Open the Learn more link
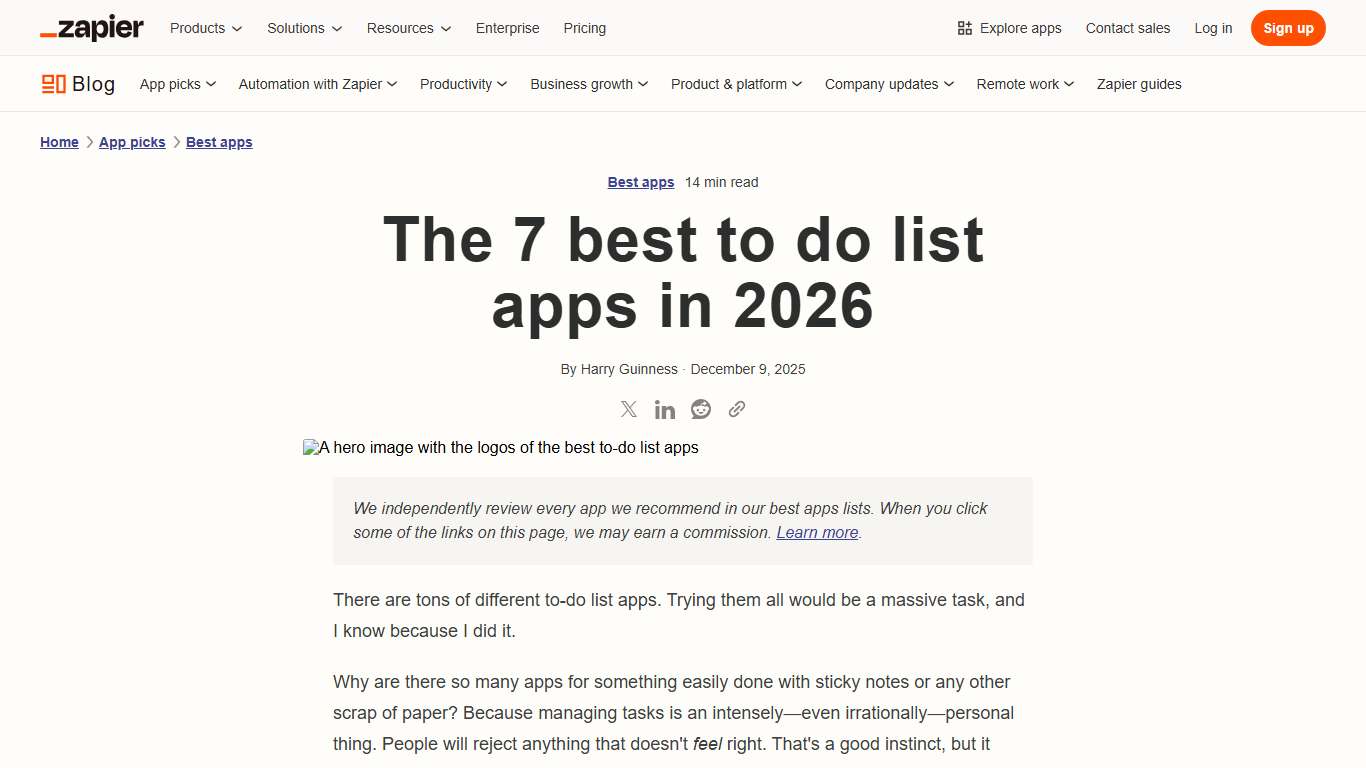The height and width of the screenshot is (768, 1366). (816, 532)
